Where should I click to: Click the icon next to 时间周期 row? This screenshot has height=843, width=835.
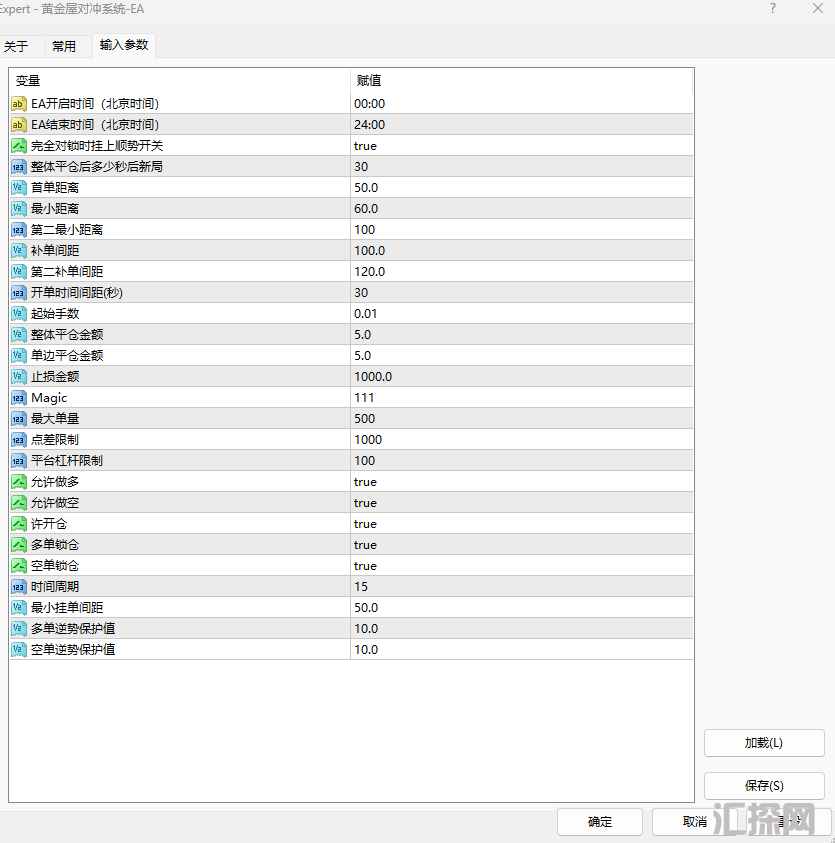pyautogui.click(x=19, y=587)
